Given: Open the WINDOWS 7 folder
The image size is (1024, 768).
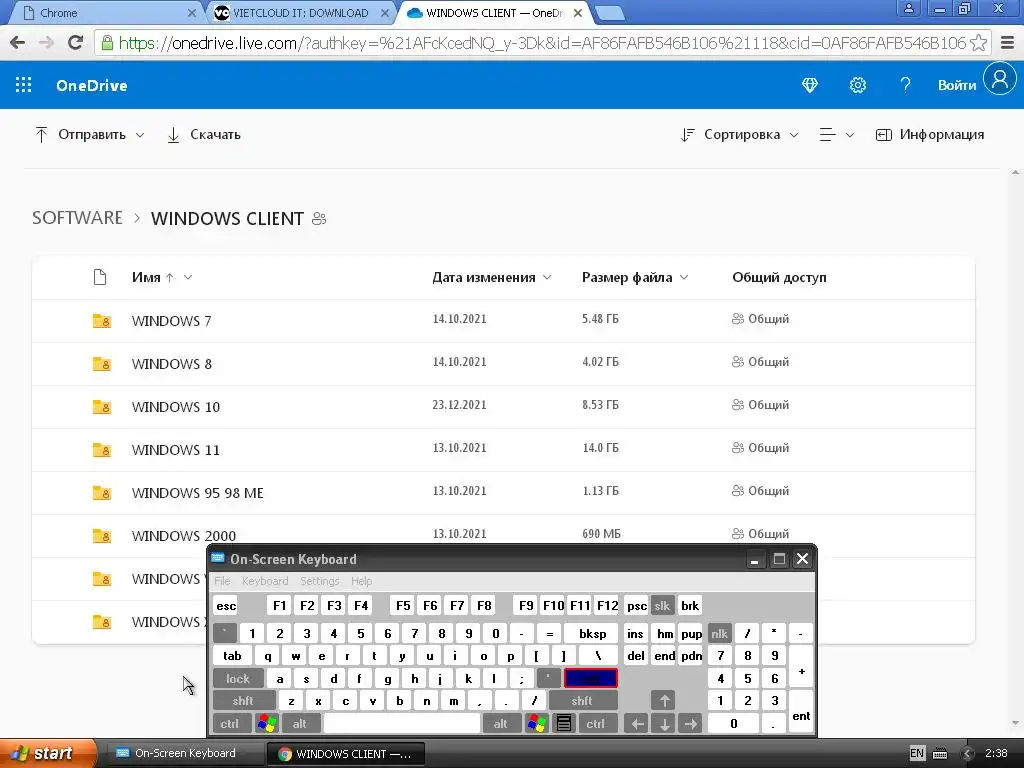Looking at the screenshot, I should tap(171, 321).
